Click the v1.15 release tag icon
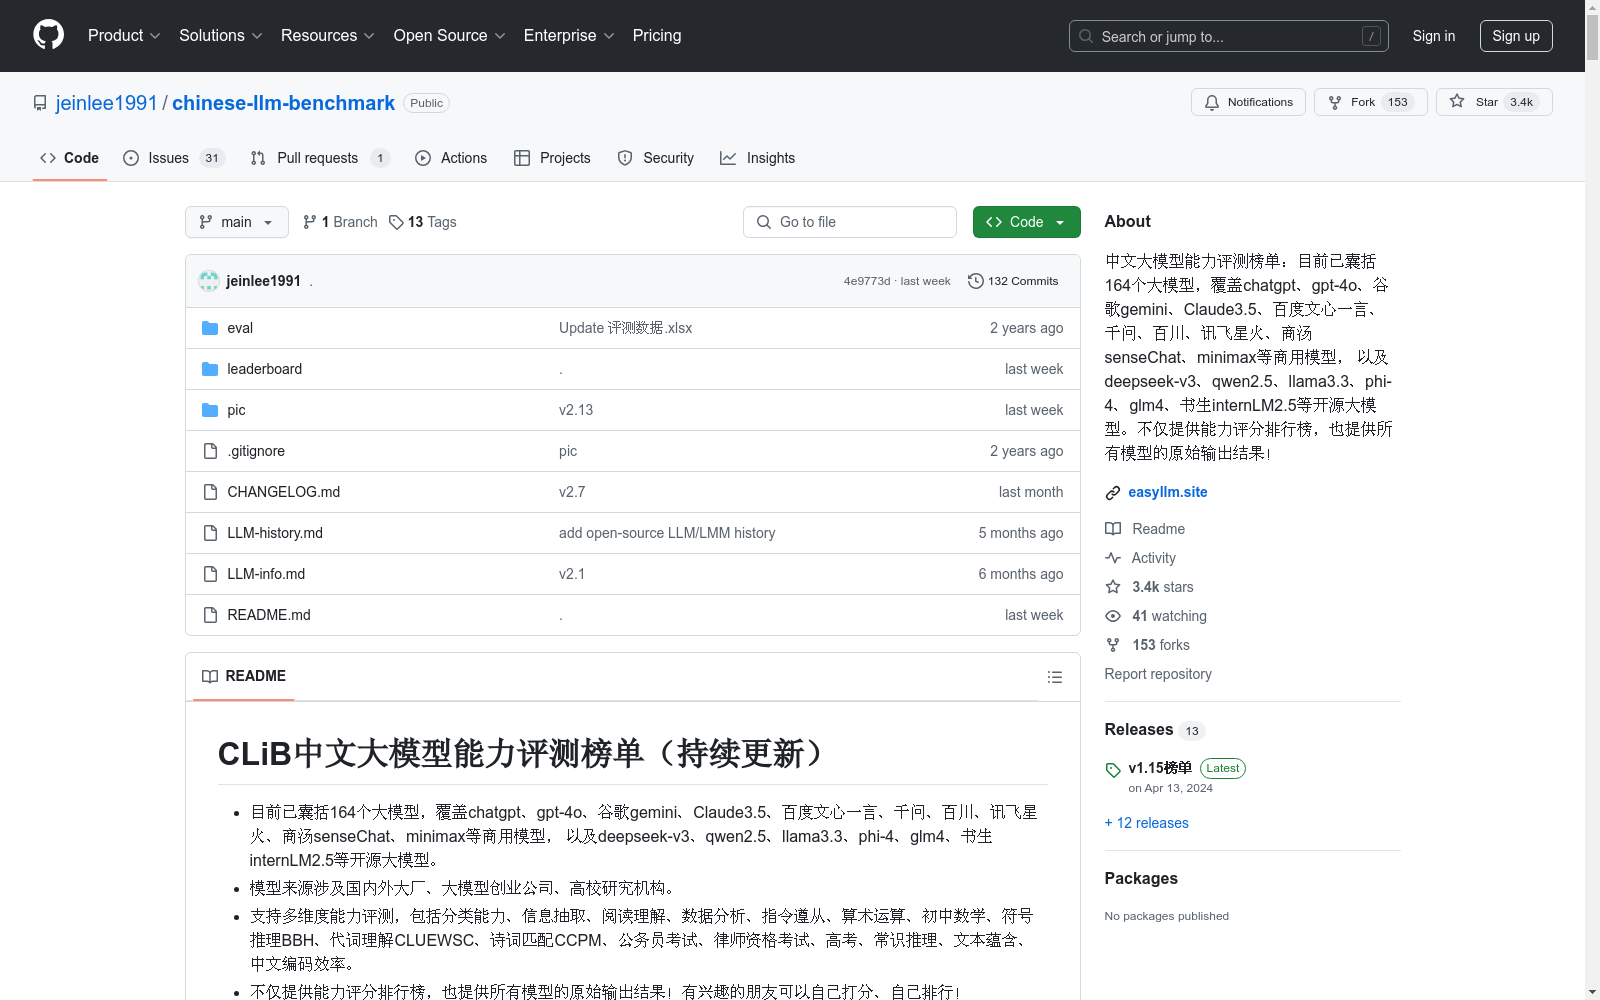This screenshot has width=1600, height=1000. coord(1113,769)
